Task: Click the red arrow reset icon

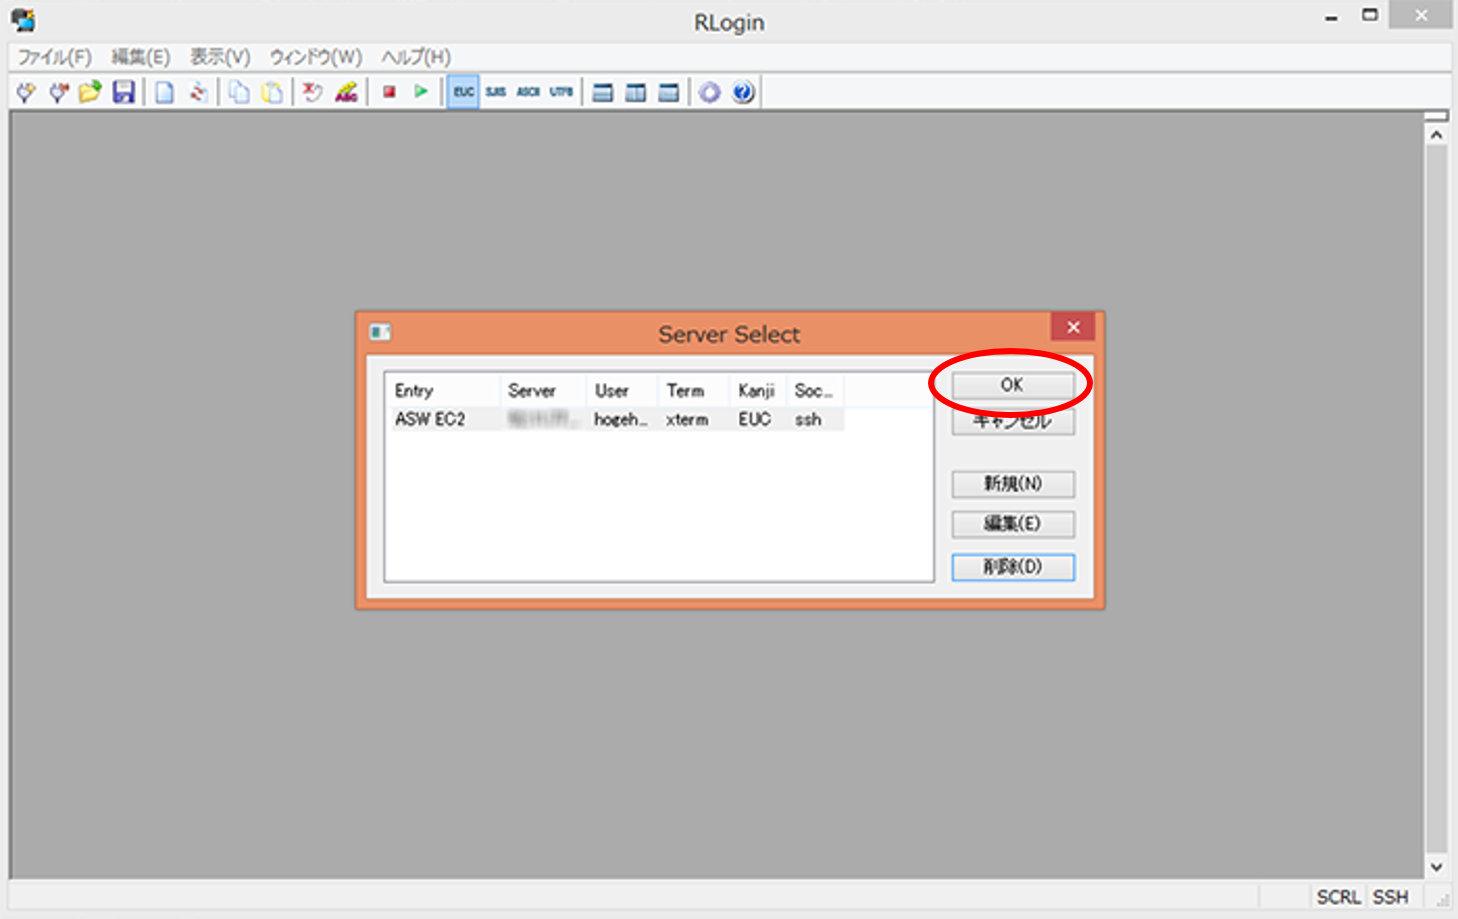Action: pos(313,93)
